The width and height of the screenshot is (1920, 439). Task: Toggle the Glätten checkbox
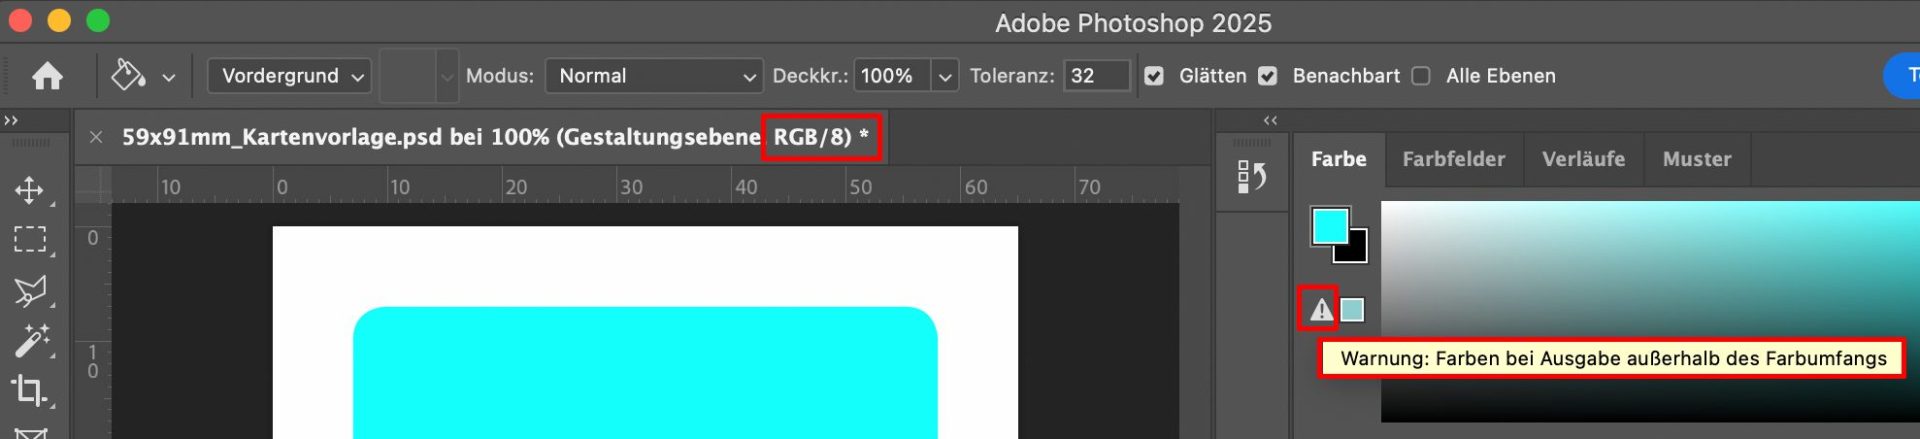coord(1154,76)
